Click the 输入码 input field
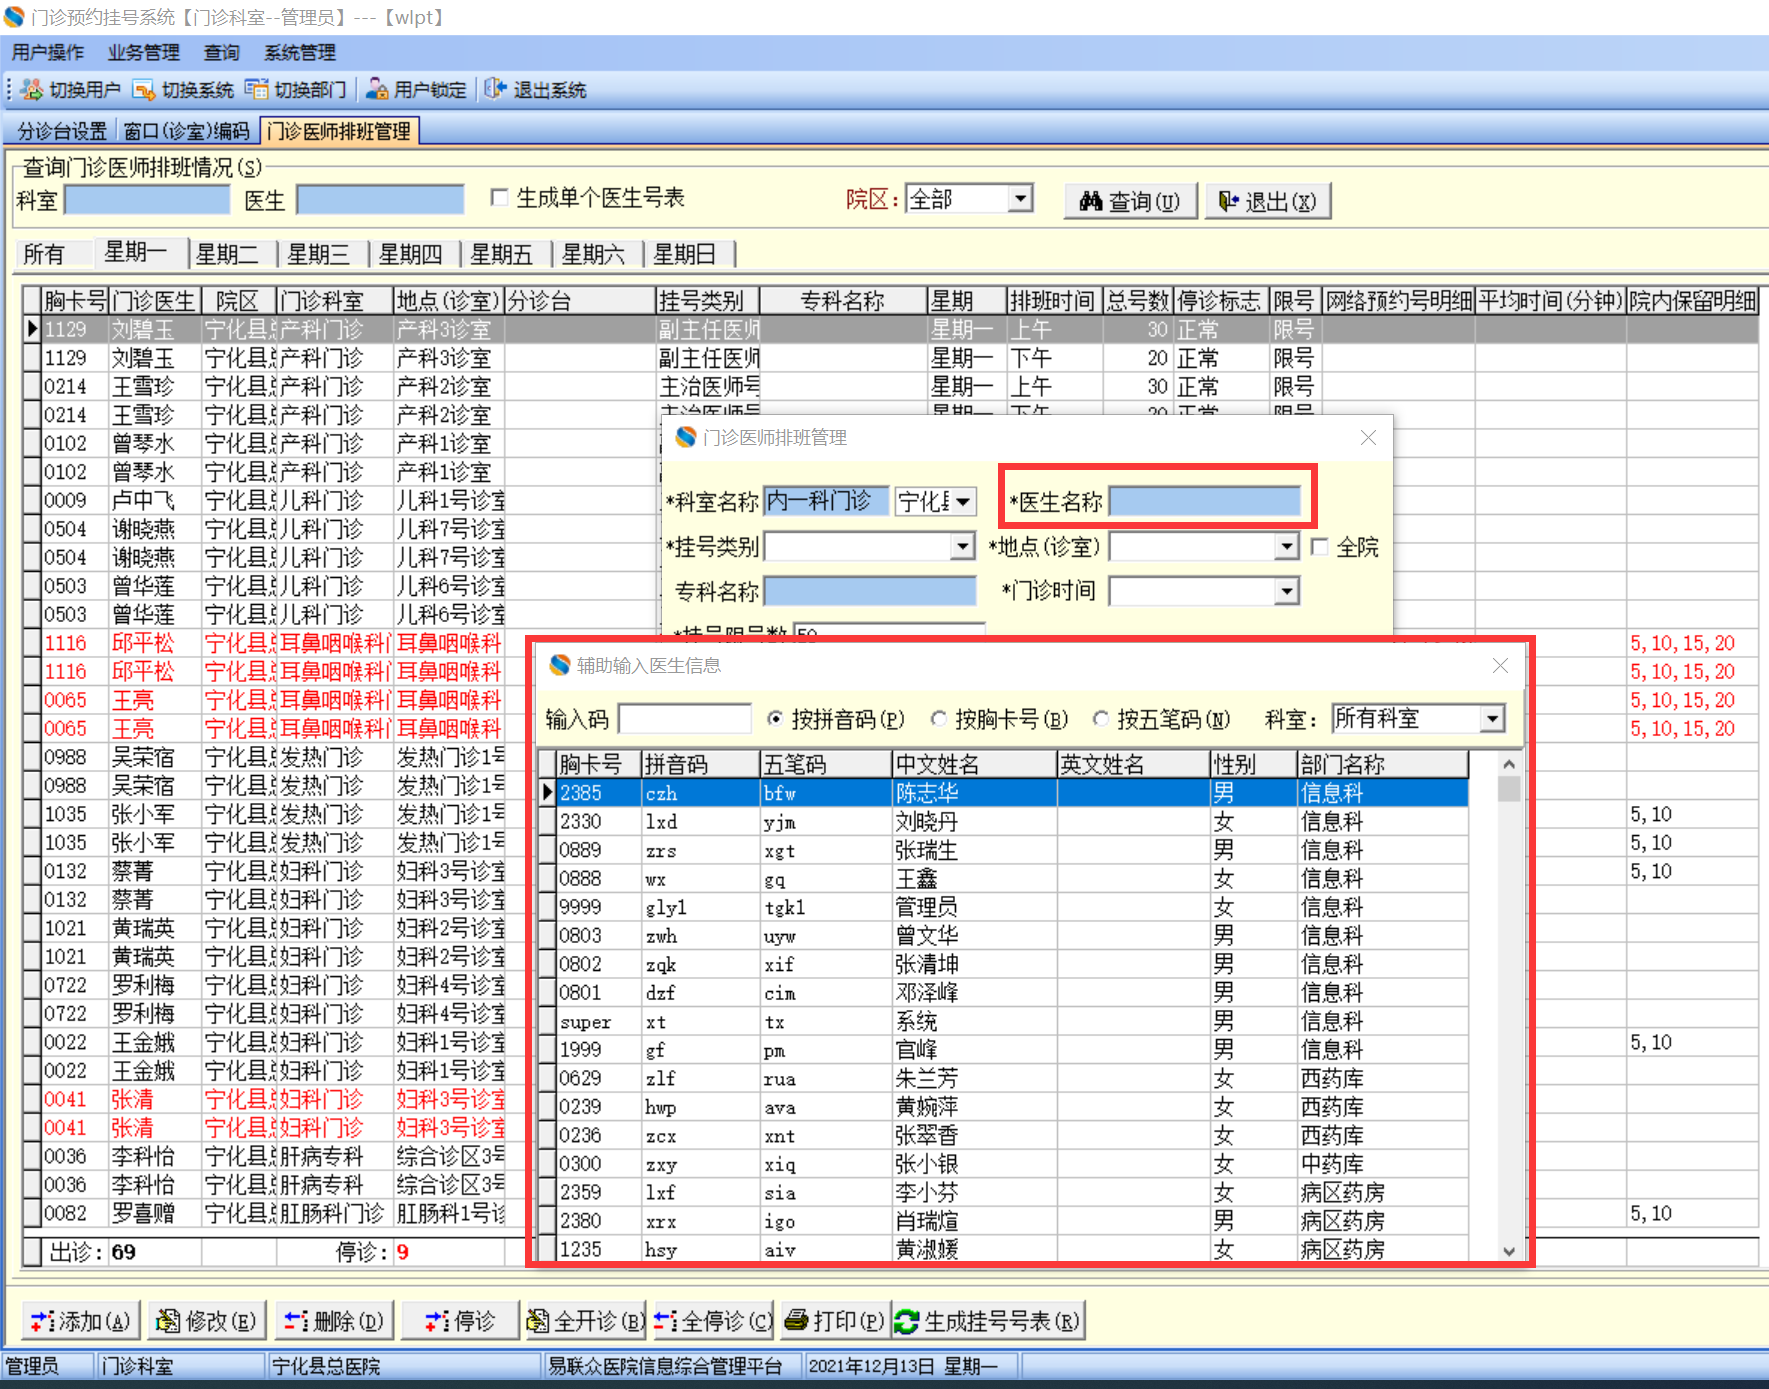The width and height of the screenshot is (1769, 1389). tap(685, 718)
